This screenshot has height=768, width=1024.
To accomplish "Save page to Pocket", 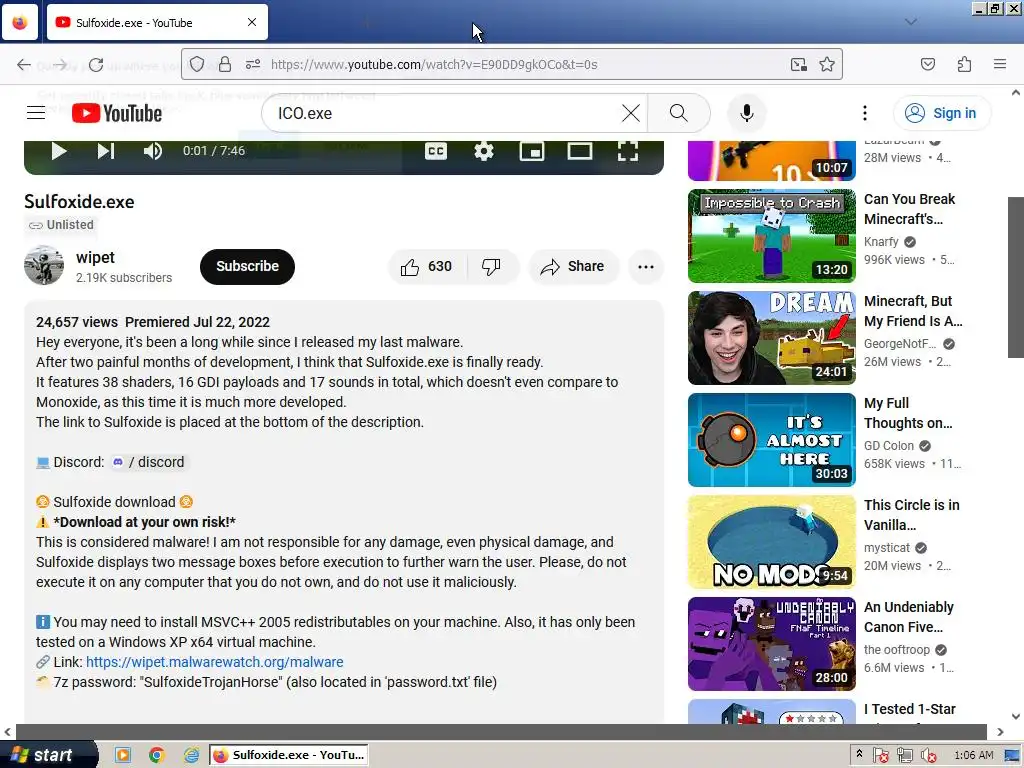I will pyautogui.click(x=927, y=64).
